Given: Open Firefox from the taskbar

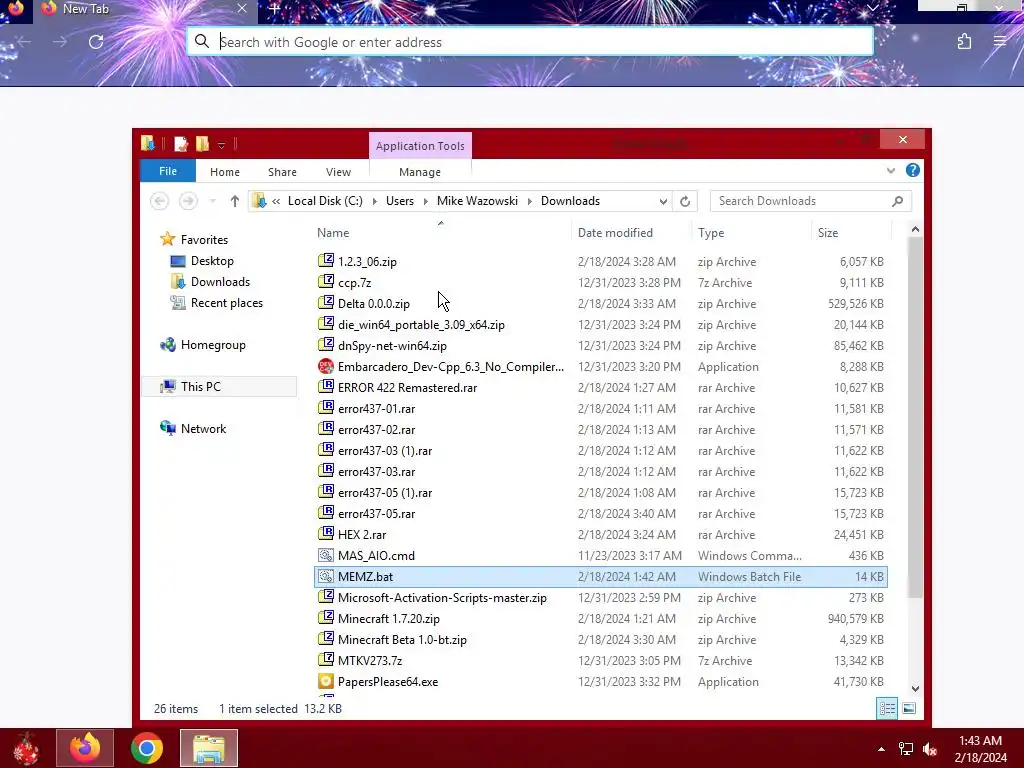Looking at the screenshot, I should (x=85, y=748).
